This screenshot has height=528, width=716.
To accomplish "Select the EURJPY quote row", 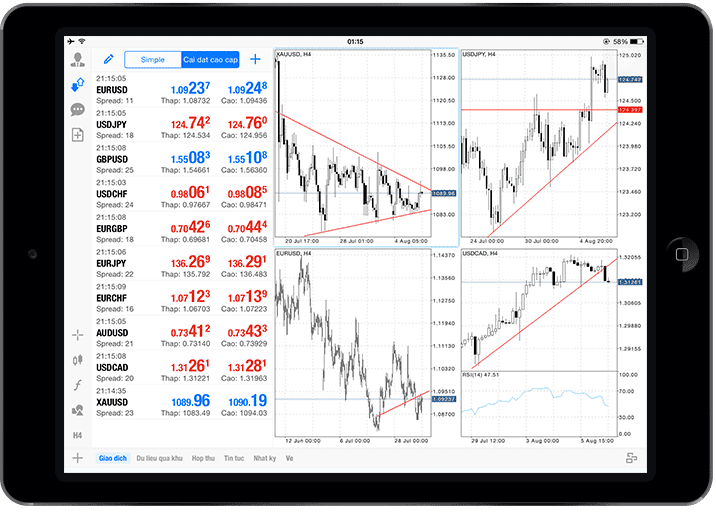I will coord(182,263).
